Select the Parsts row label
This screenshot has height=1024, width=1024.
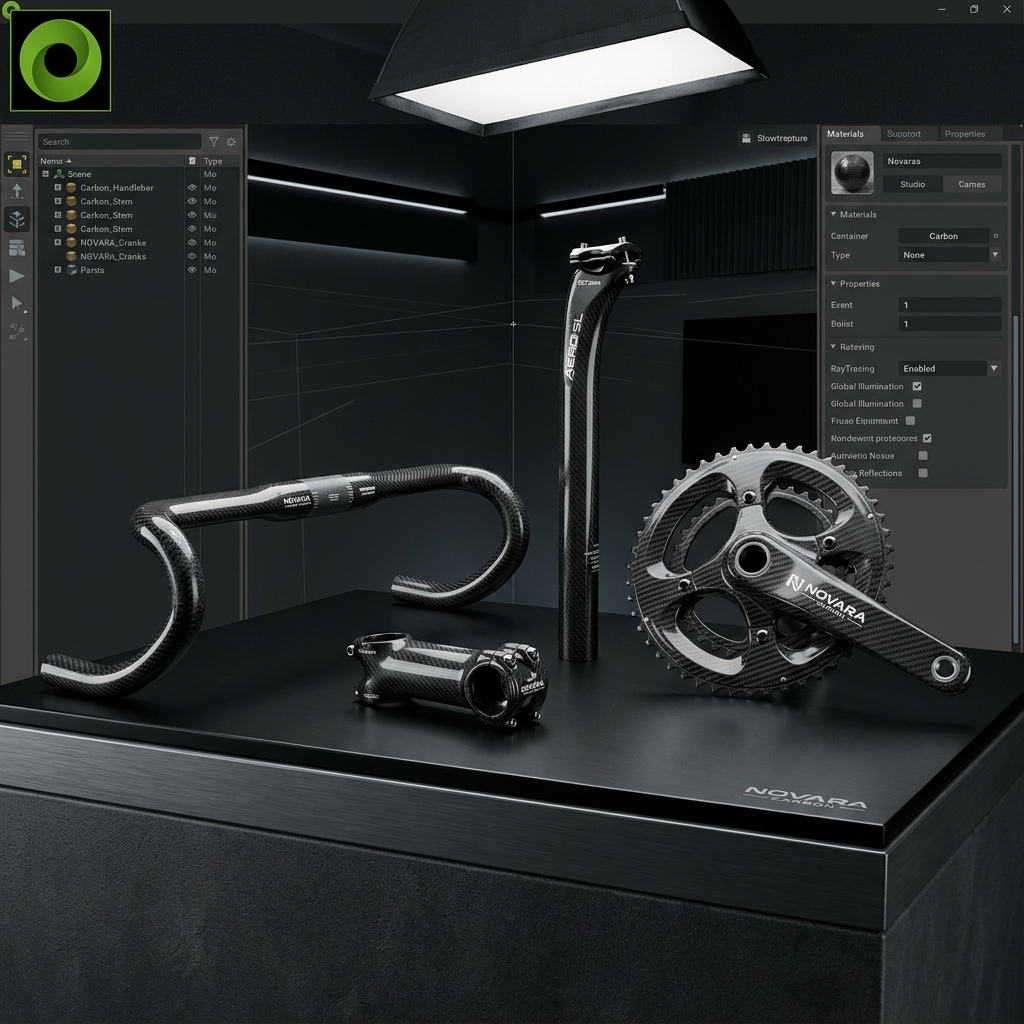click(92, 270)
